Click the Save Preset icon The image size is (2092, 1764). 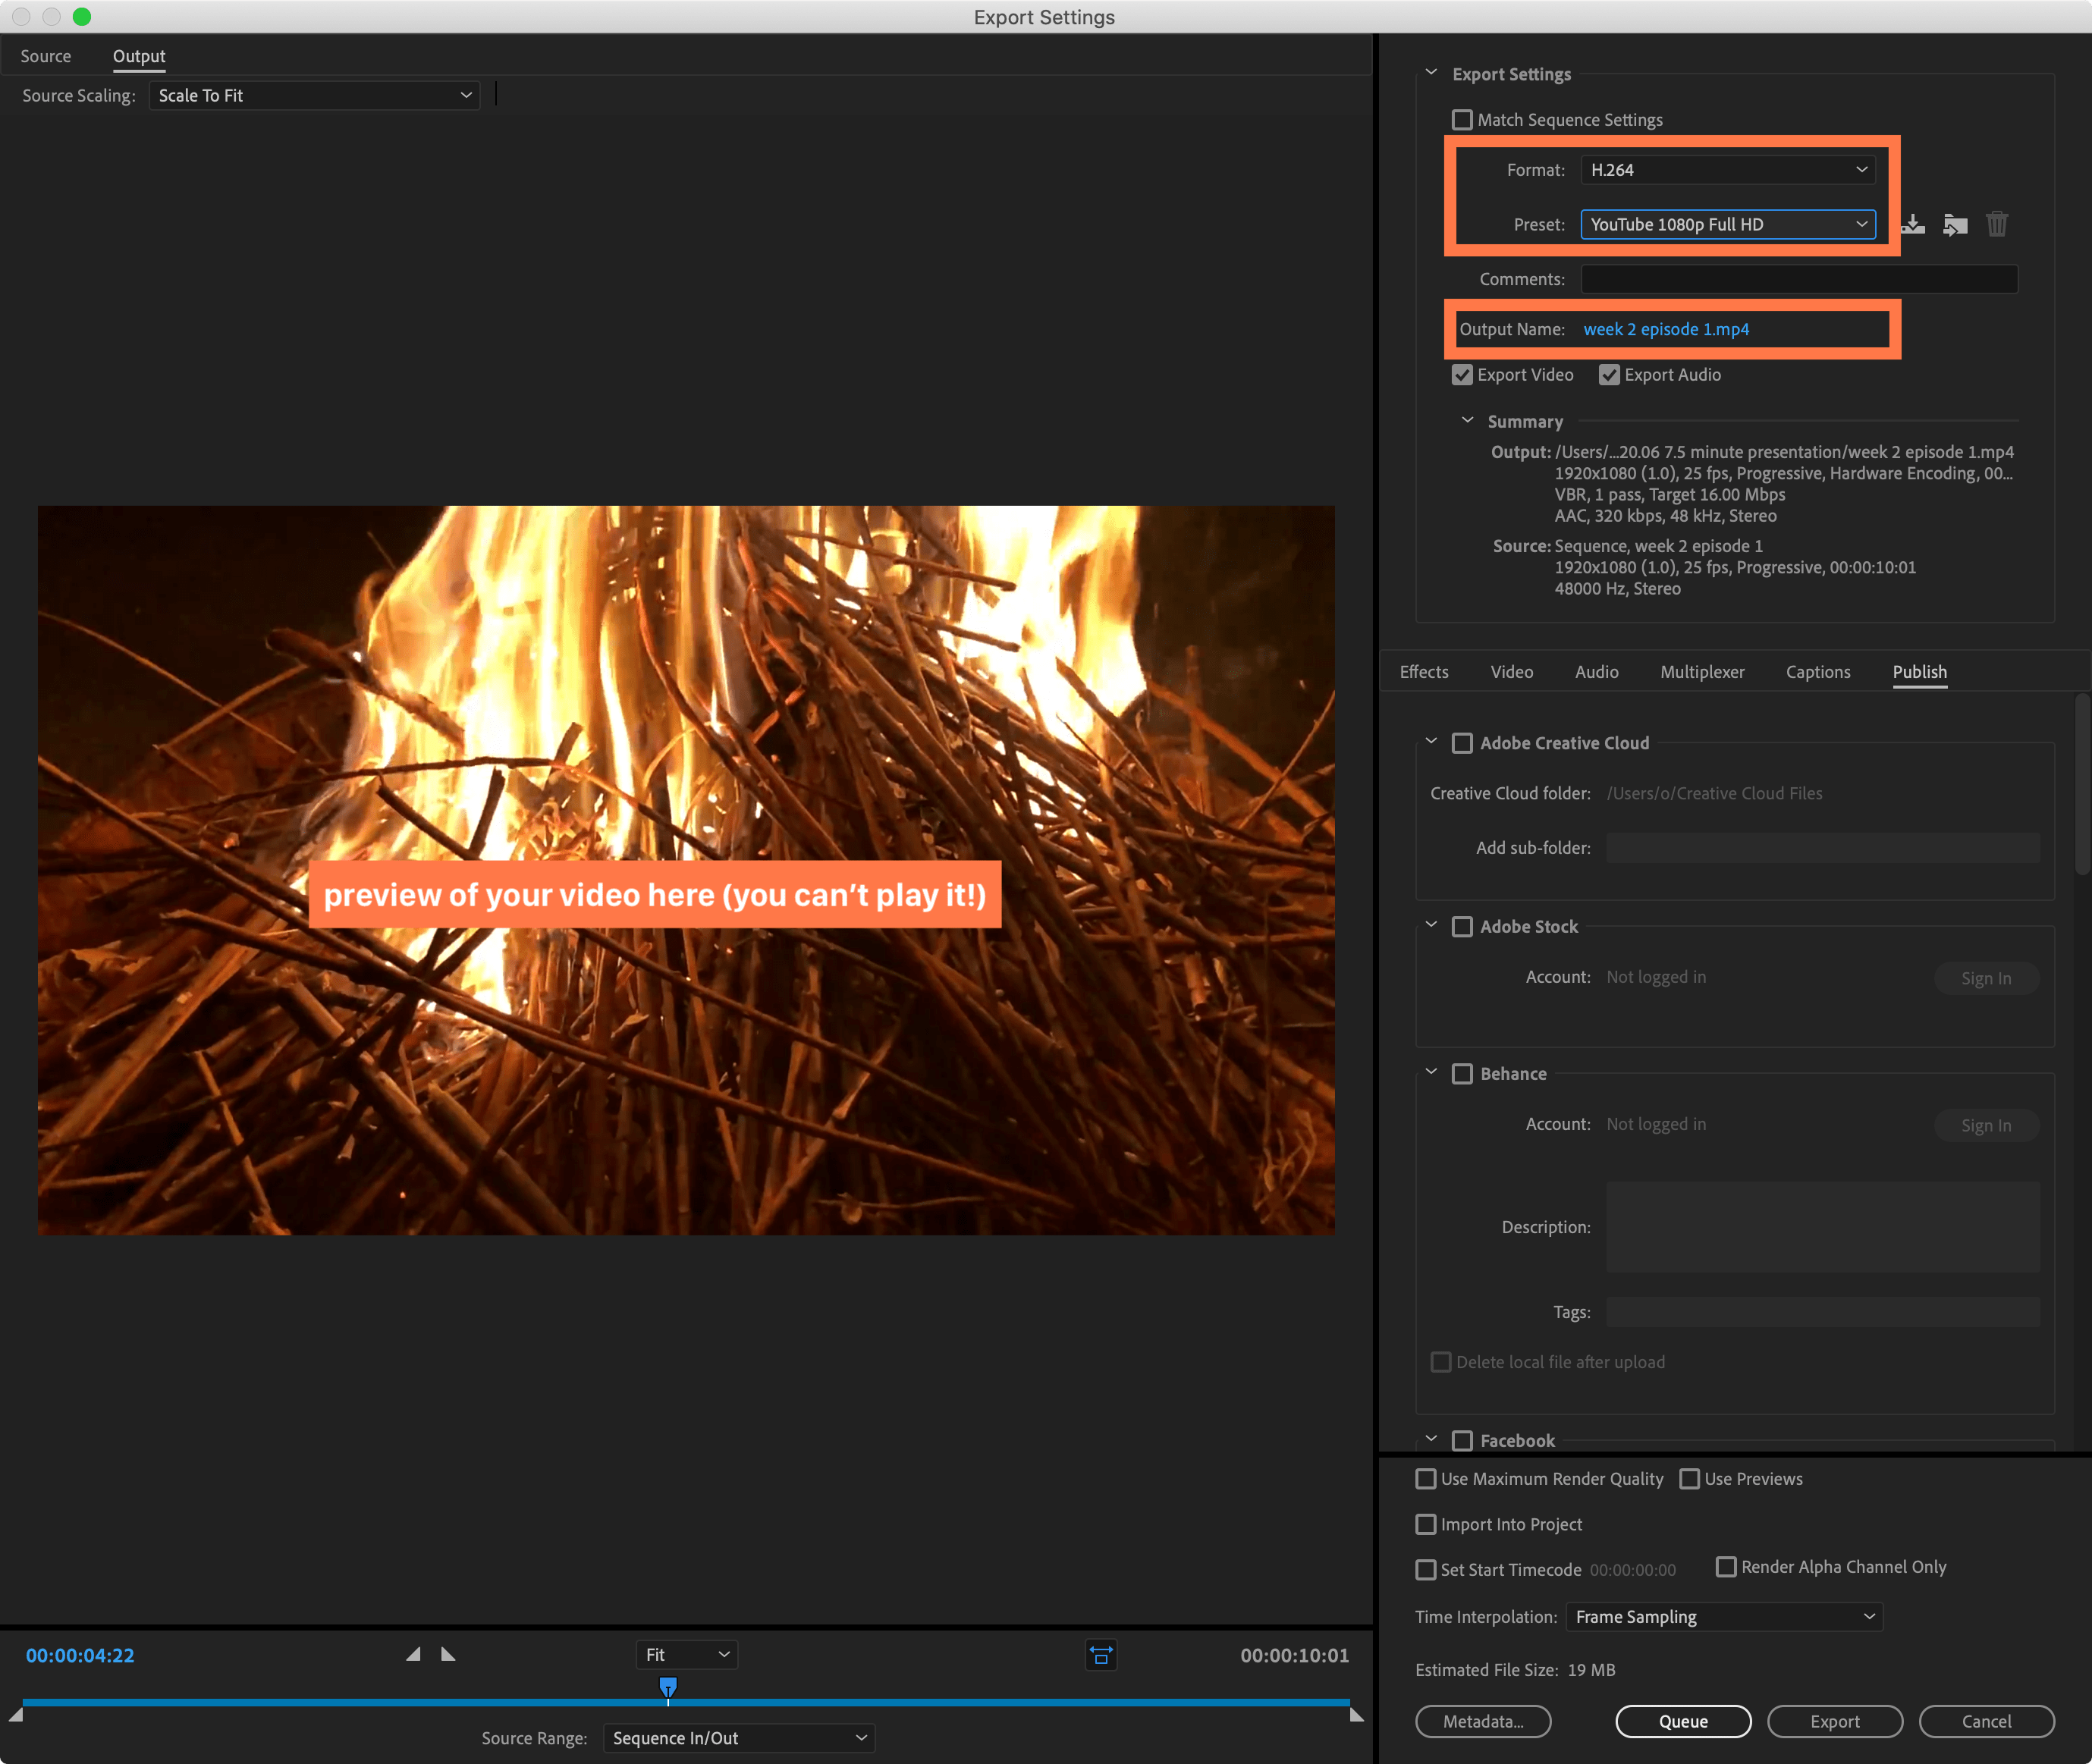click(x=1913, y=224)
